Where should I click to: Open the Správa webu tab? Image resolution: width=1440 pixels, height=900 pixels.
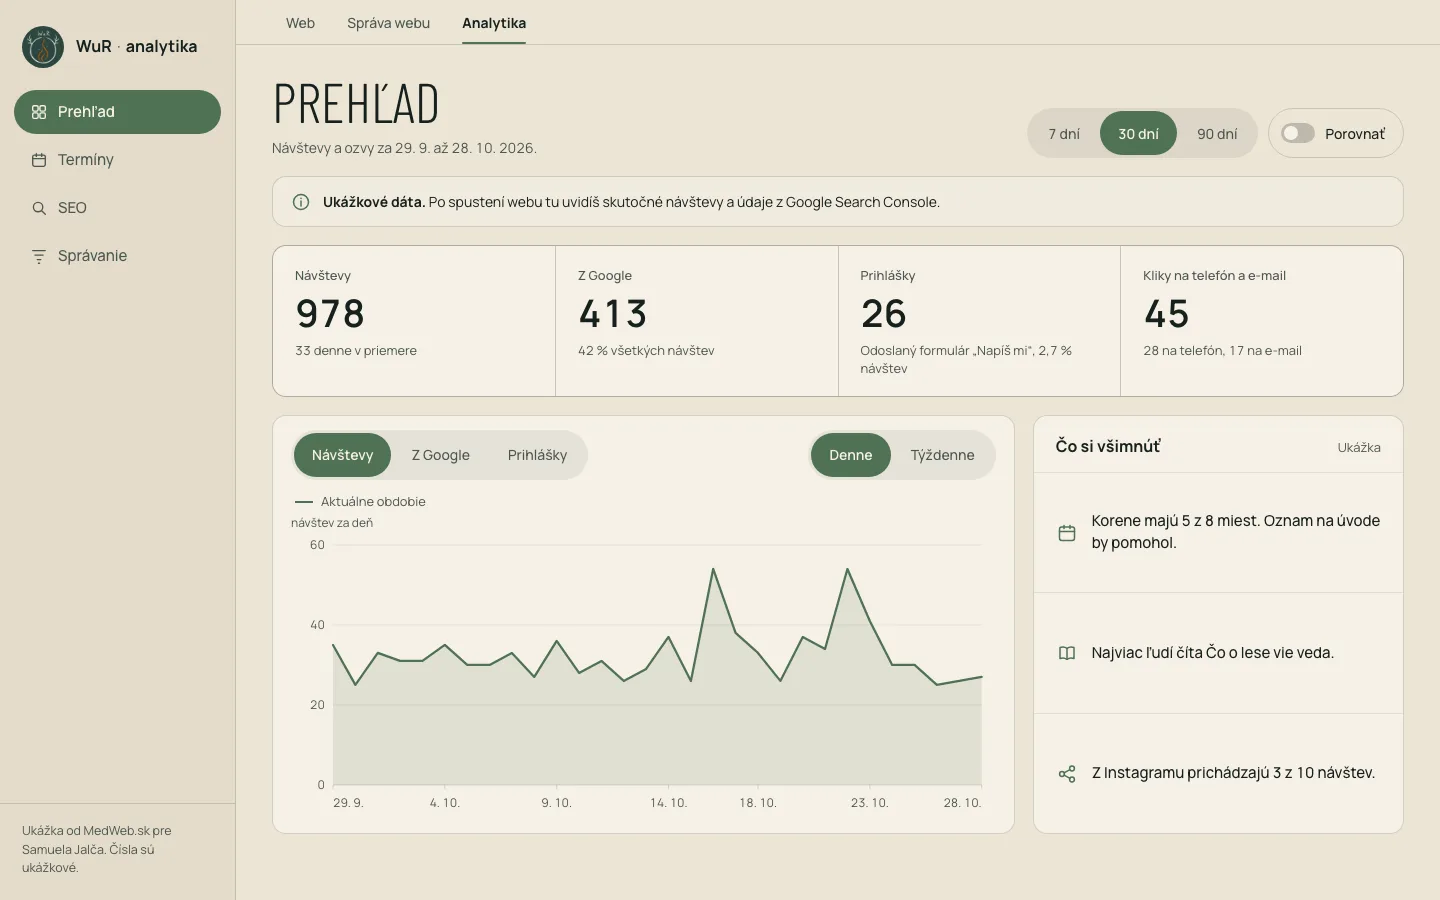[388, 23]
